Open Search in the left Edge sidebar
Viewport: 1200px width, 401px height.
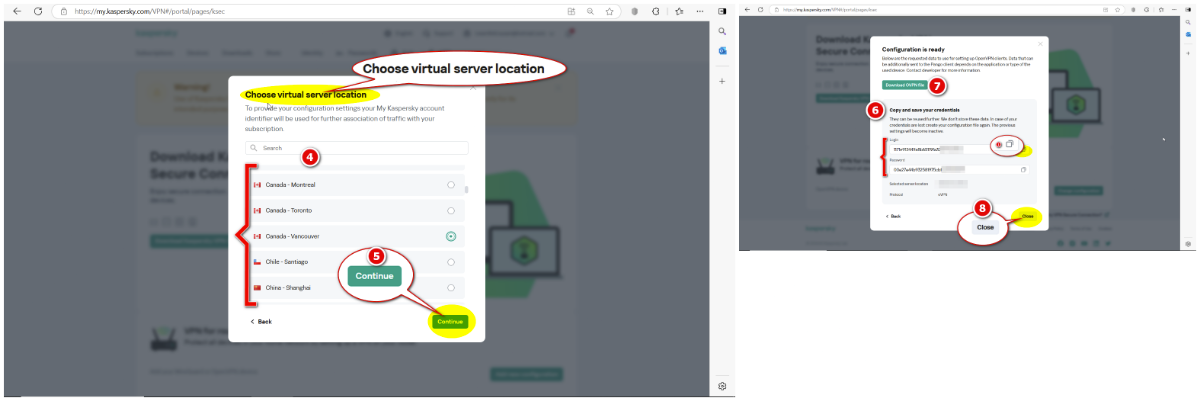722,32
